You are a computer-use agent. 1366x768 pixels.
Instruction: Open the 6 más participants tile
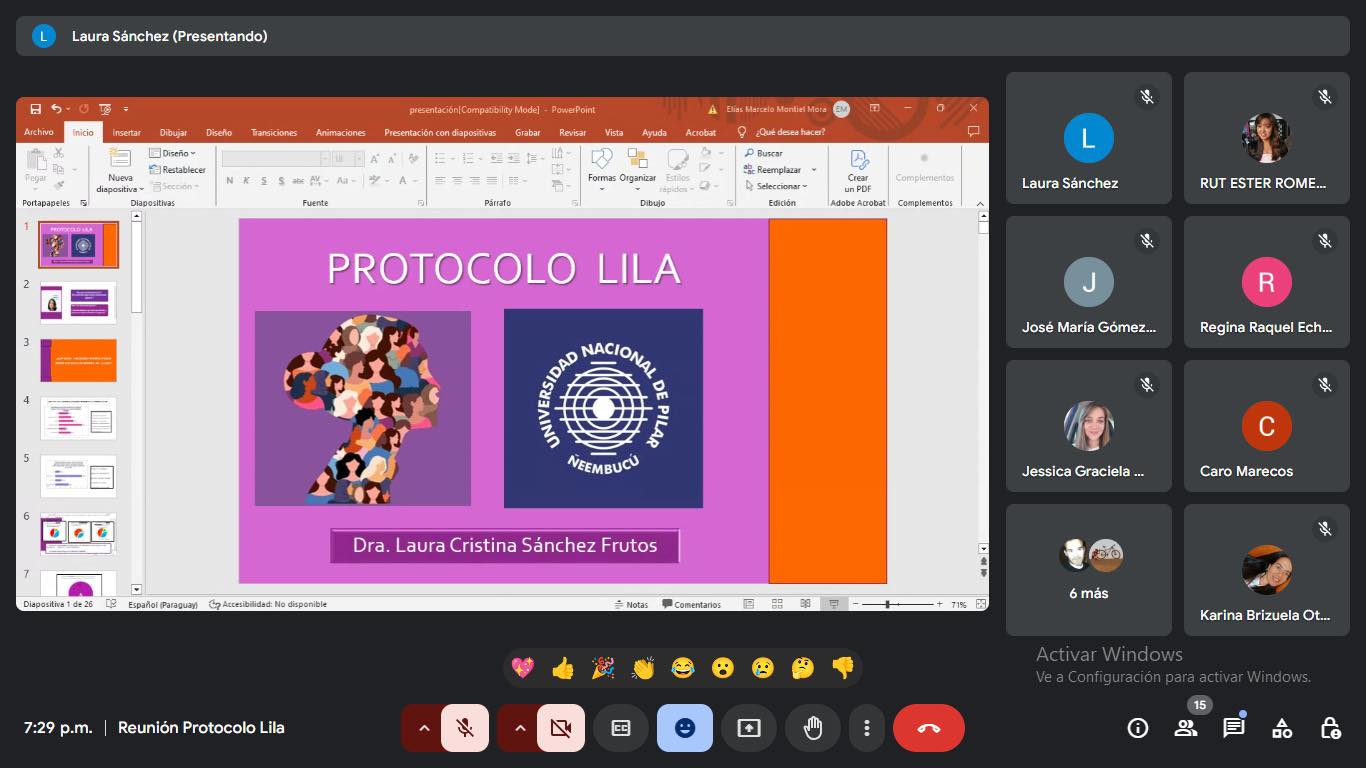[1089, 570]
